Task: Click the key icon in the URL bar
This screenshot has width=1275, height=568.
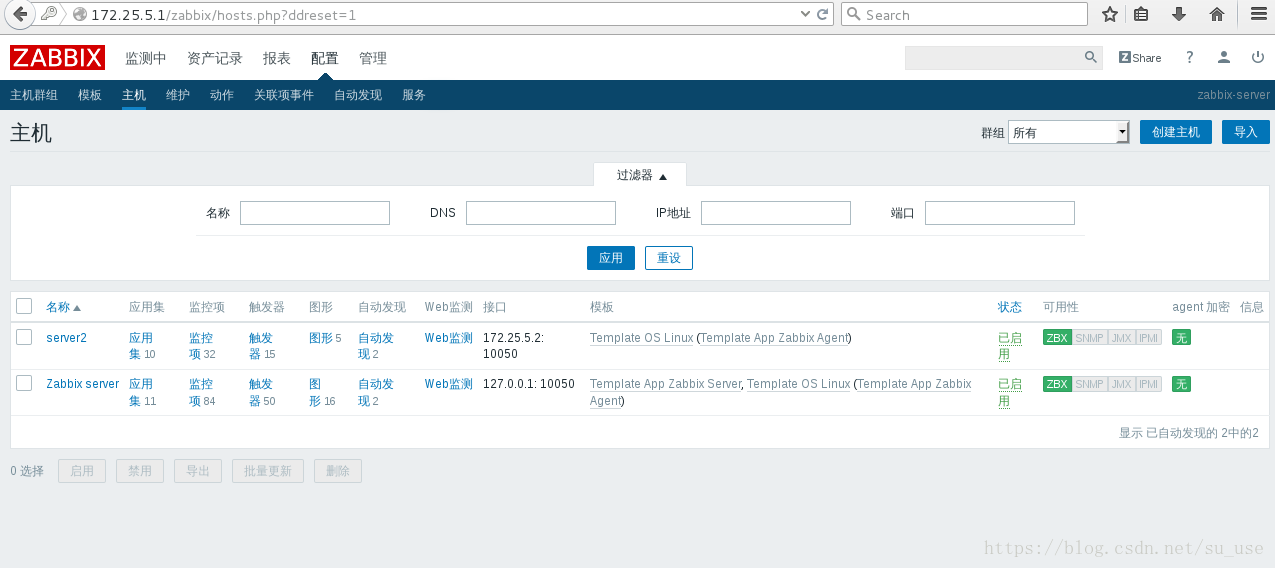Action: point(49,14)
